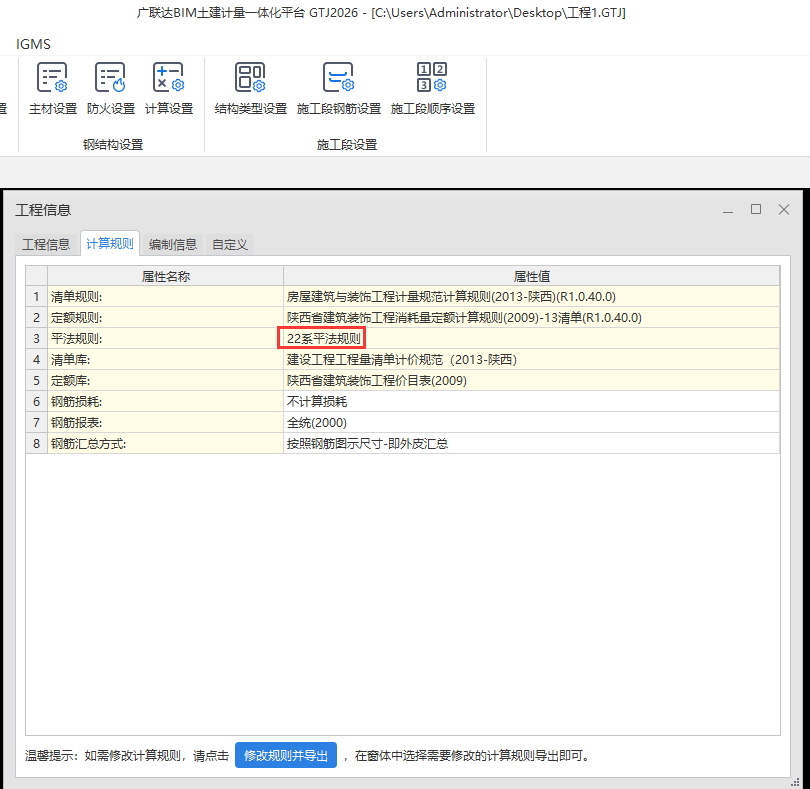Click the 定额规则: property name cell
Screen dimensions: 810x789
(165, 318)
